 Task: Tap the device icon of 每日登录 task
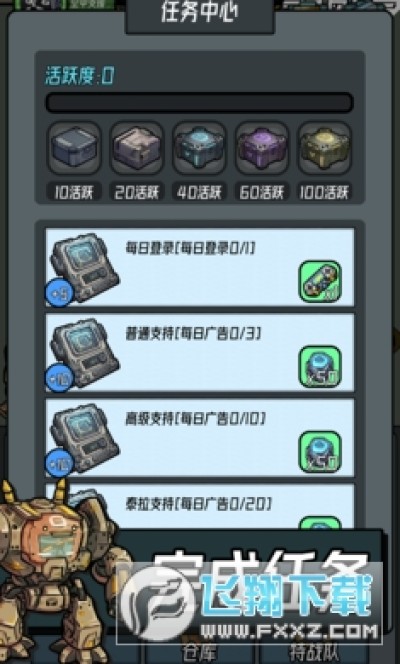pos(85,268)
